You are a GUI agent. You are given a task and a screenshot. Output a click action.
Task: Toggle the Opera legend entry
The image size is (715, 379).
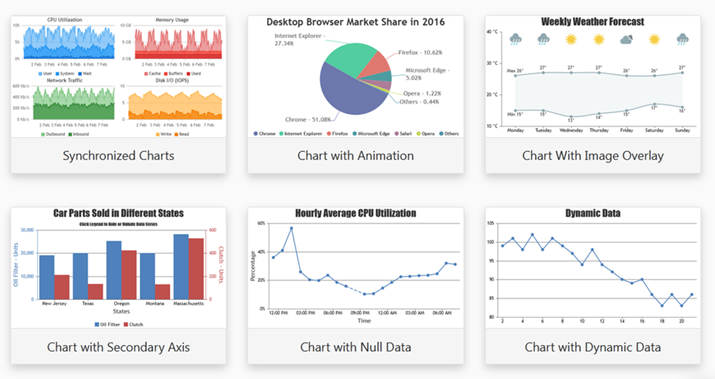(425, 134)
